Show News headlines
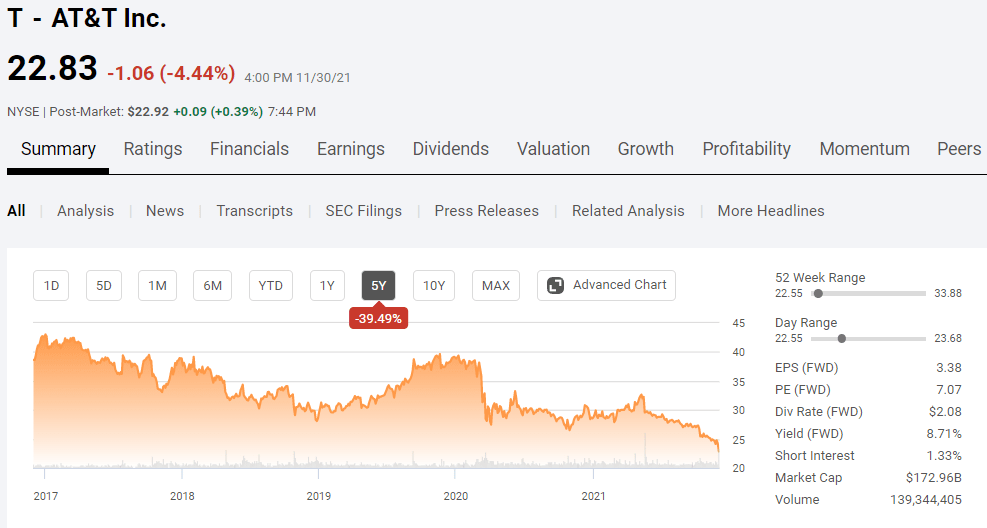This screenshot has height=528, width=987. [165, 211]
